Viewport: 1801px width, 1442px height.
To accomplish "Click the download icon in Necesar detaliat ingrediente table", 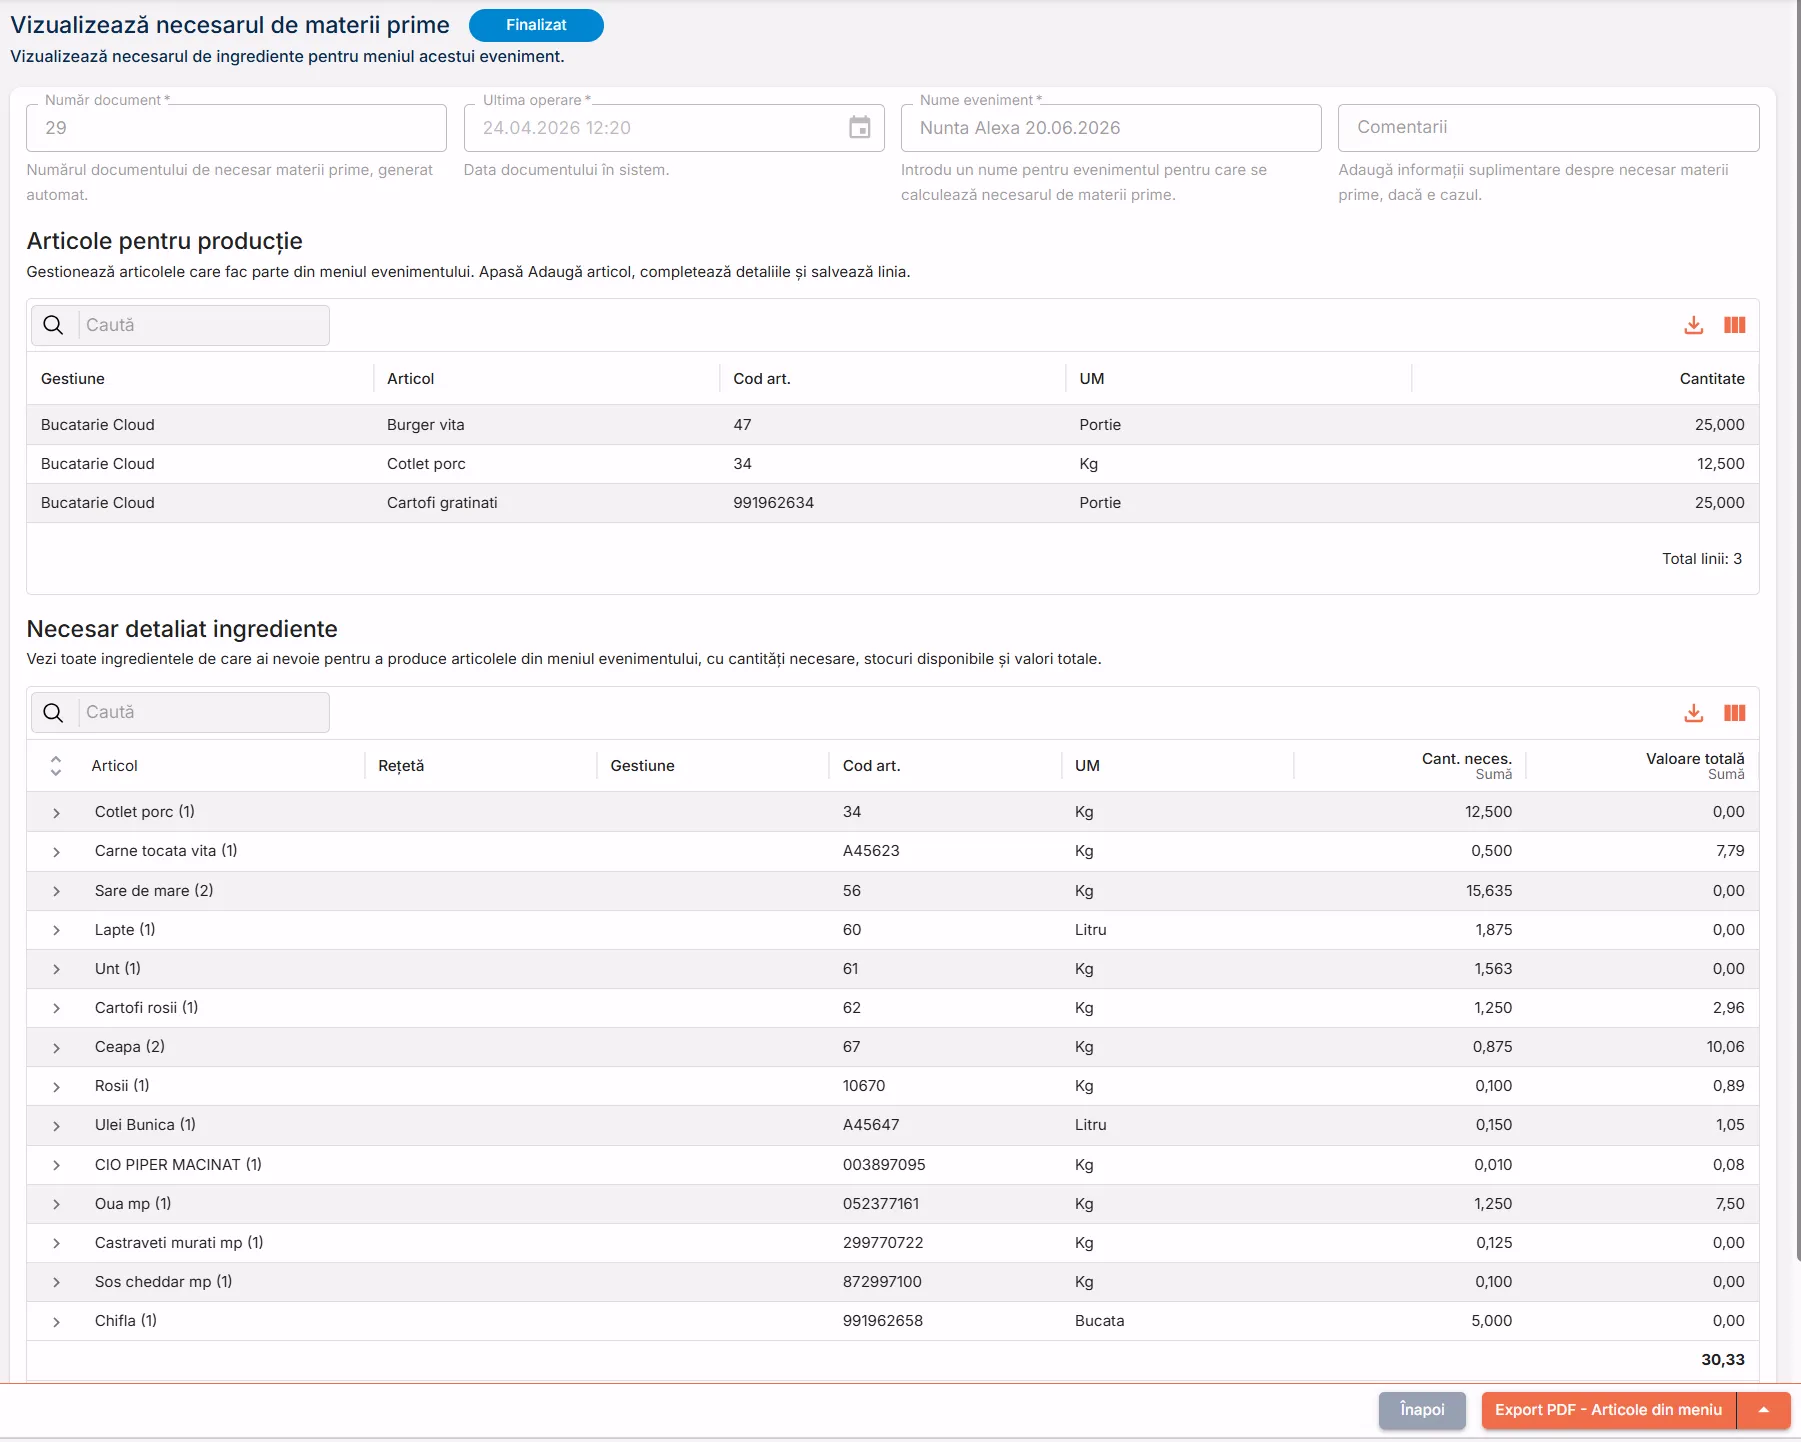I will pyautogui.click(x=1693, y=713).
